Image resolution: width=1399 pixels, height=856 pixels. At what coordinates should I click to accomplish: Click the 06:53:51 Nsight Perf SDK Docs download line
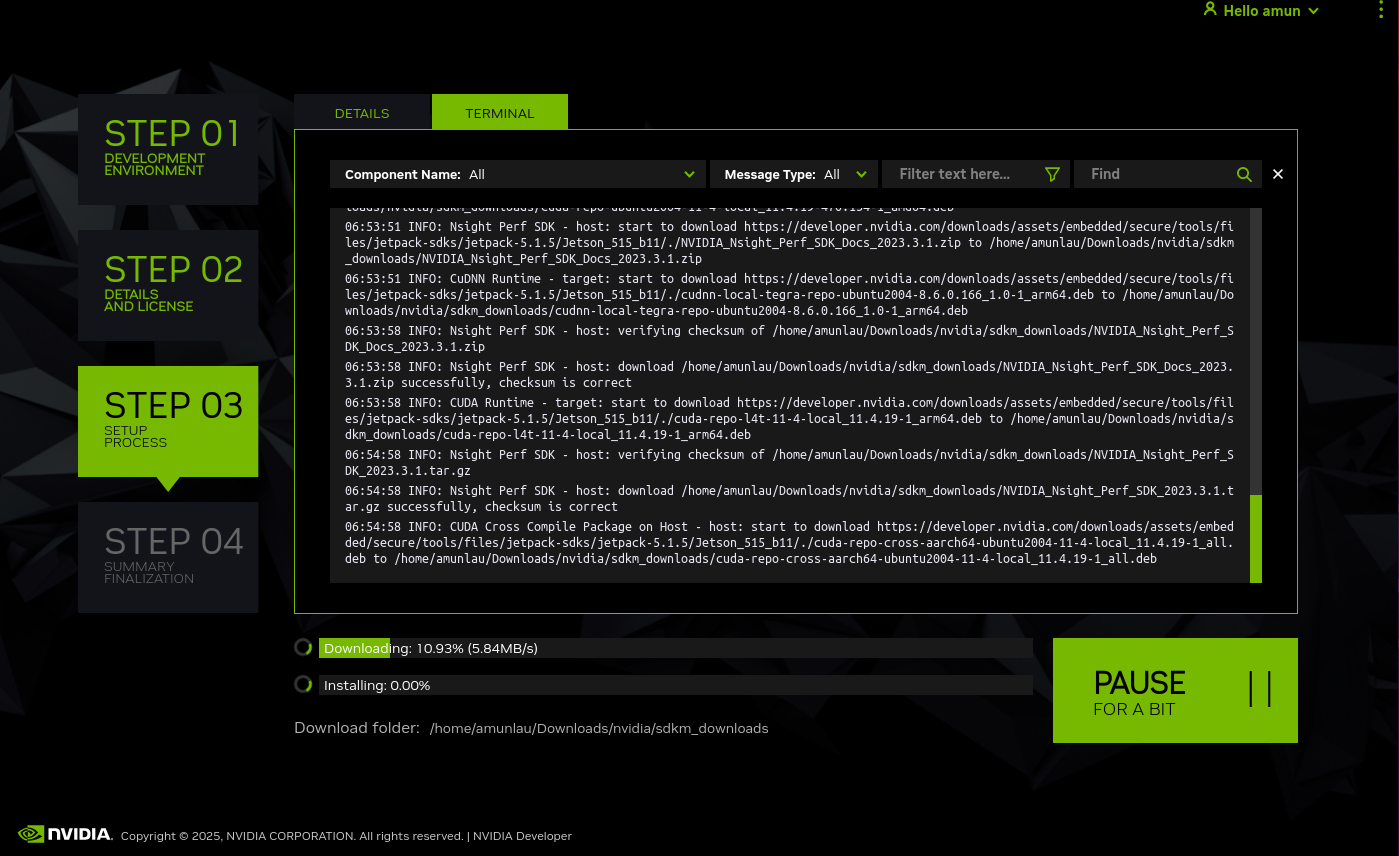(x=790, y=243)
